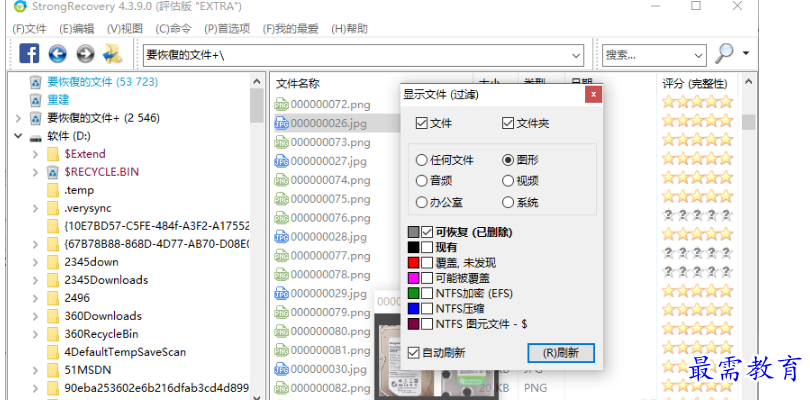Expand the 要恢复的文件+ (2 546) node
Screen dimensions: 810x400
(x=18, y=118)
